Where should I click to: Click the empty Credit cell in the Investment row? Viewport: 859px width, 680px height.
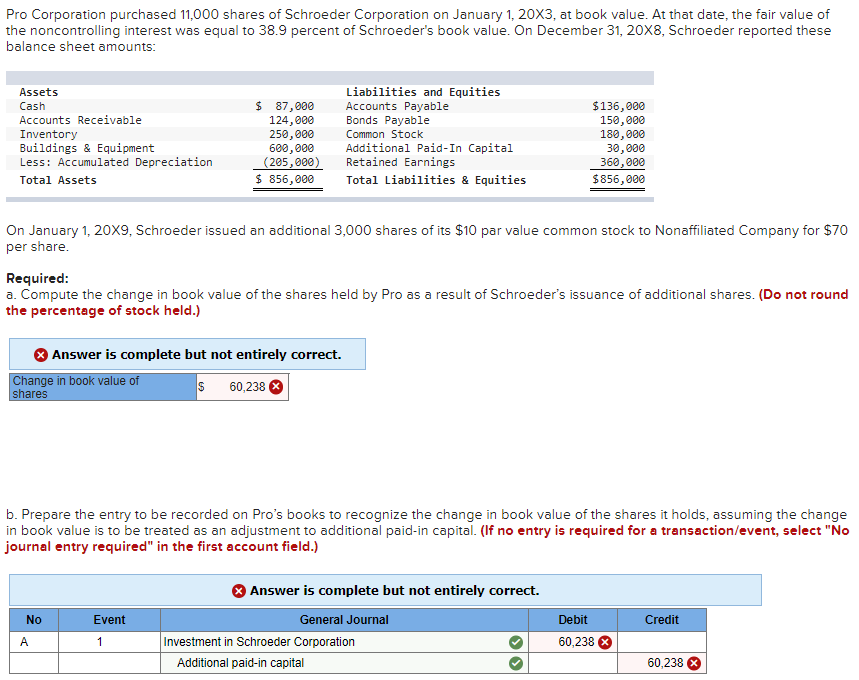[x=662, y=642]
